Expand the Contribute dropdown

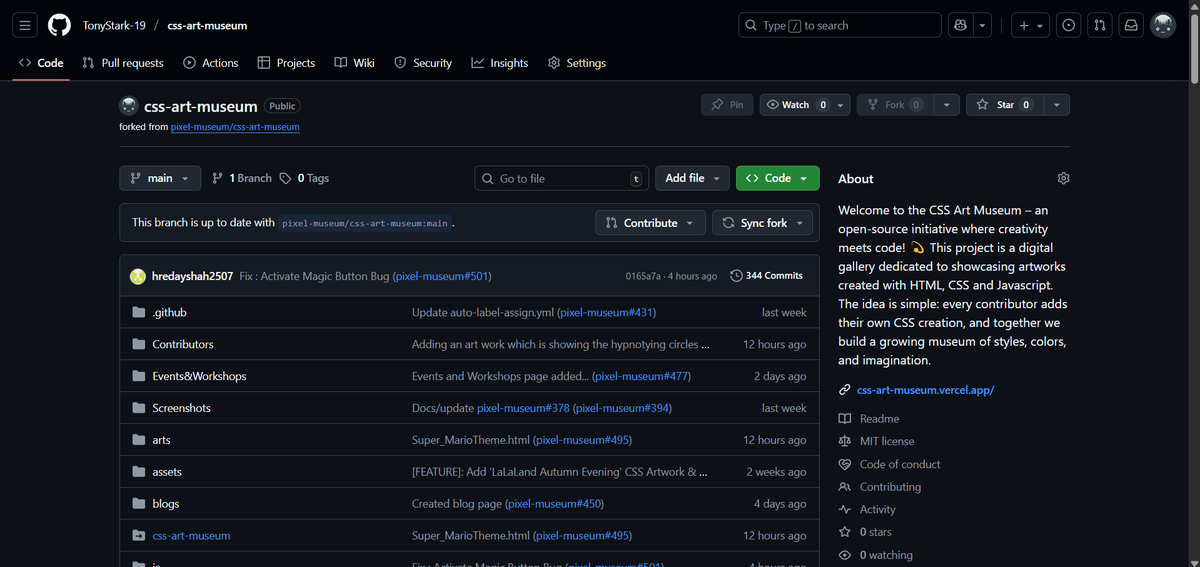click(x=651, y=223)
